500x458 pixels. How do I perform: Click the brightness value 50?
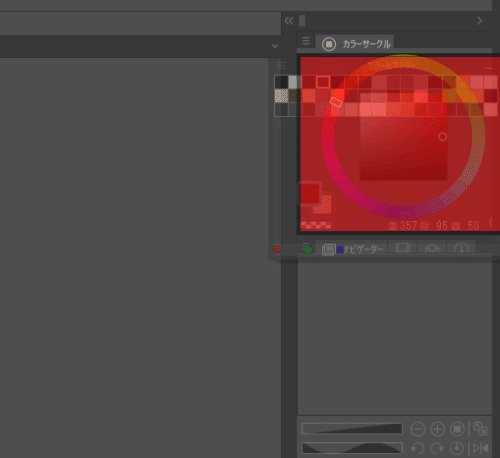pyautogui.click(x=473, y=226)
